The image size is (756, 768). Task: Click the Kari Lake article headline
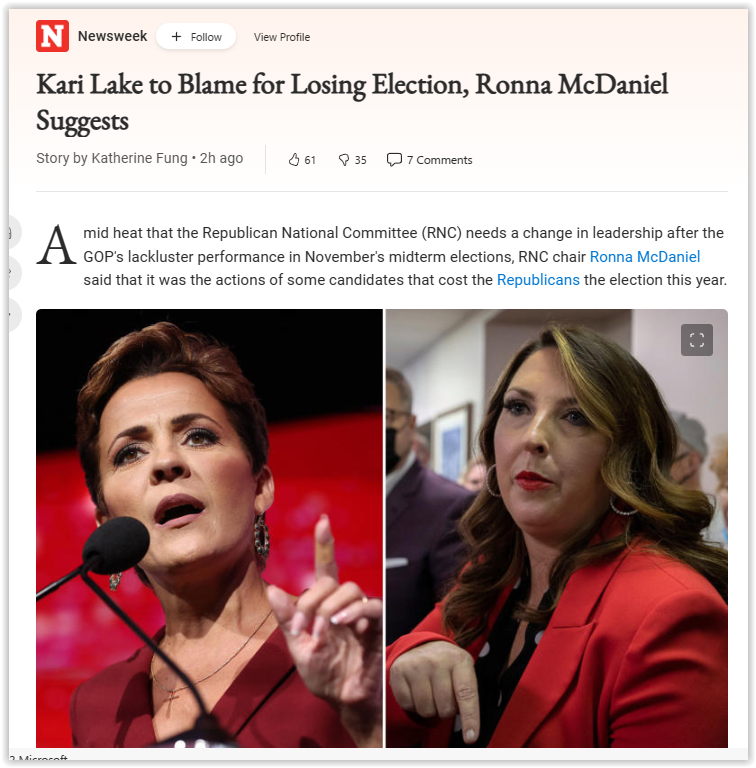352,102
